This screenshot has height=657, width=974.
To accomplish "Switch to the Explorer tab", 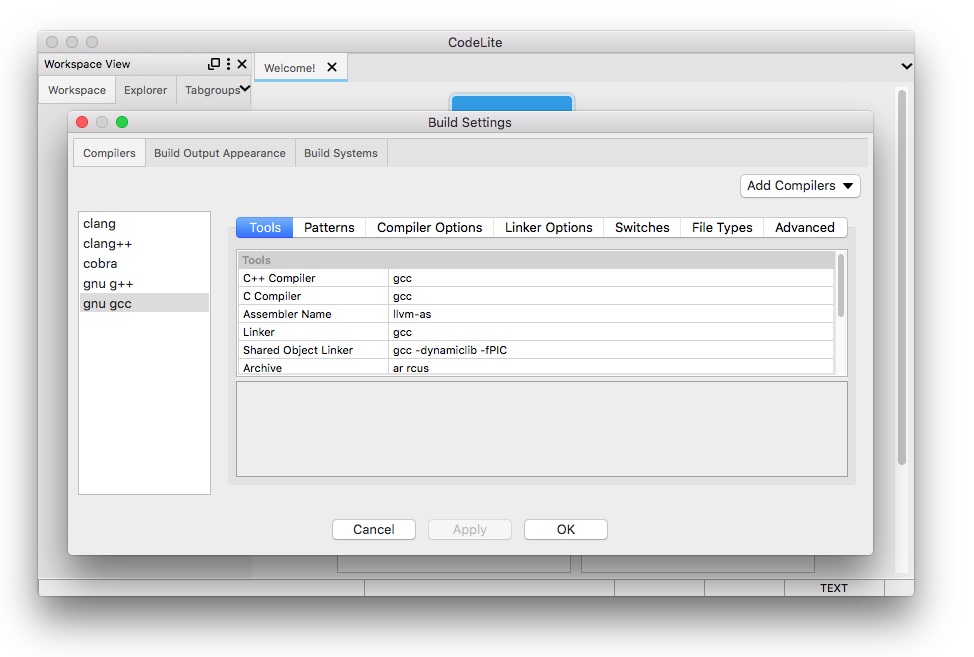I will (x=145, y=90).
